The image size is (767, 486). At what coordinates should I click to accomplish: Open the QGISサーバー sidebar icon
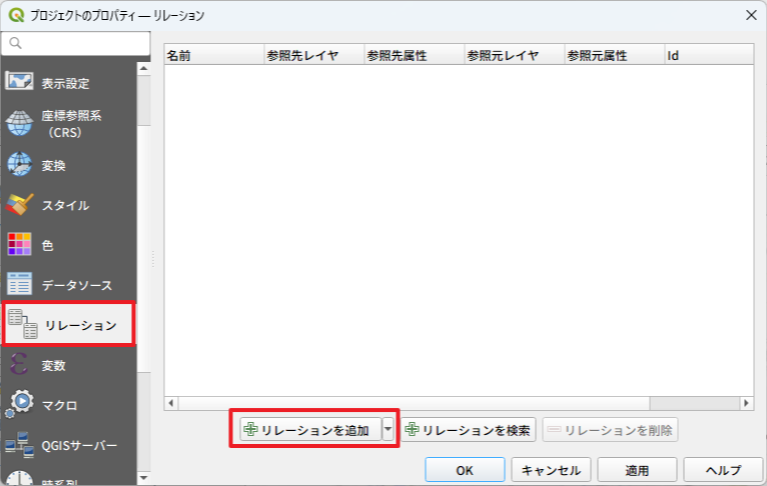click(x=20, y=445)
